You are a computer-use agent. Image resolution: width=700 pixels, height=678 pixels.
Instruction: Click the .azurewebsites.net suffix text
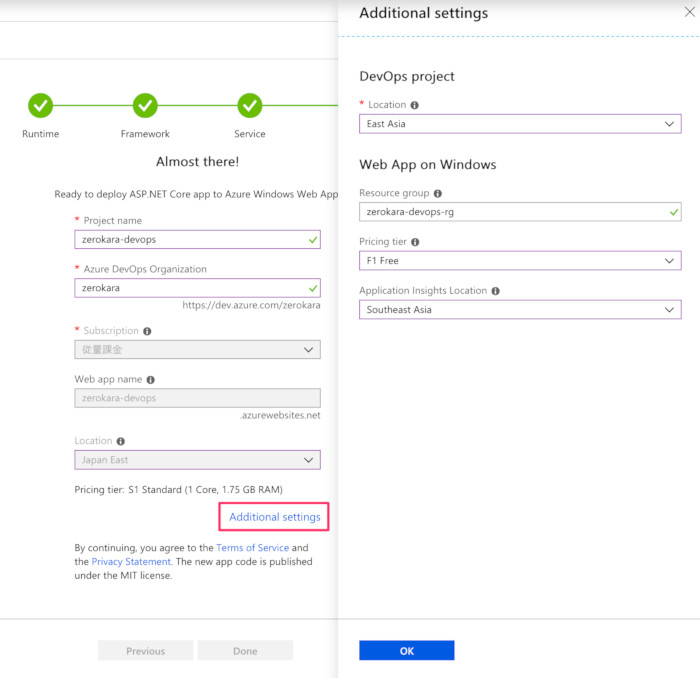280,415
